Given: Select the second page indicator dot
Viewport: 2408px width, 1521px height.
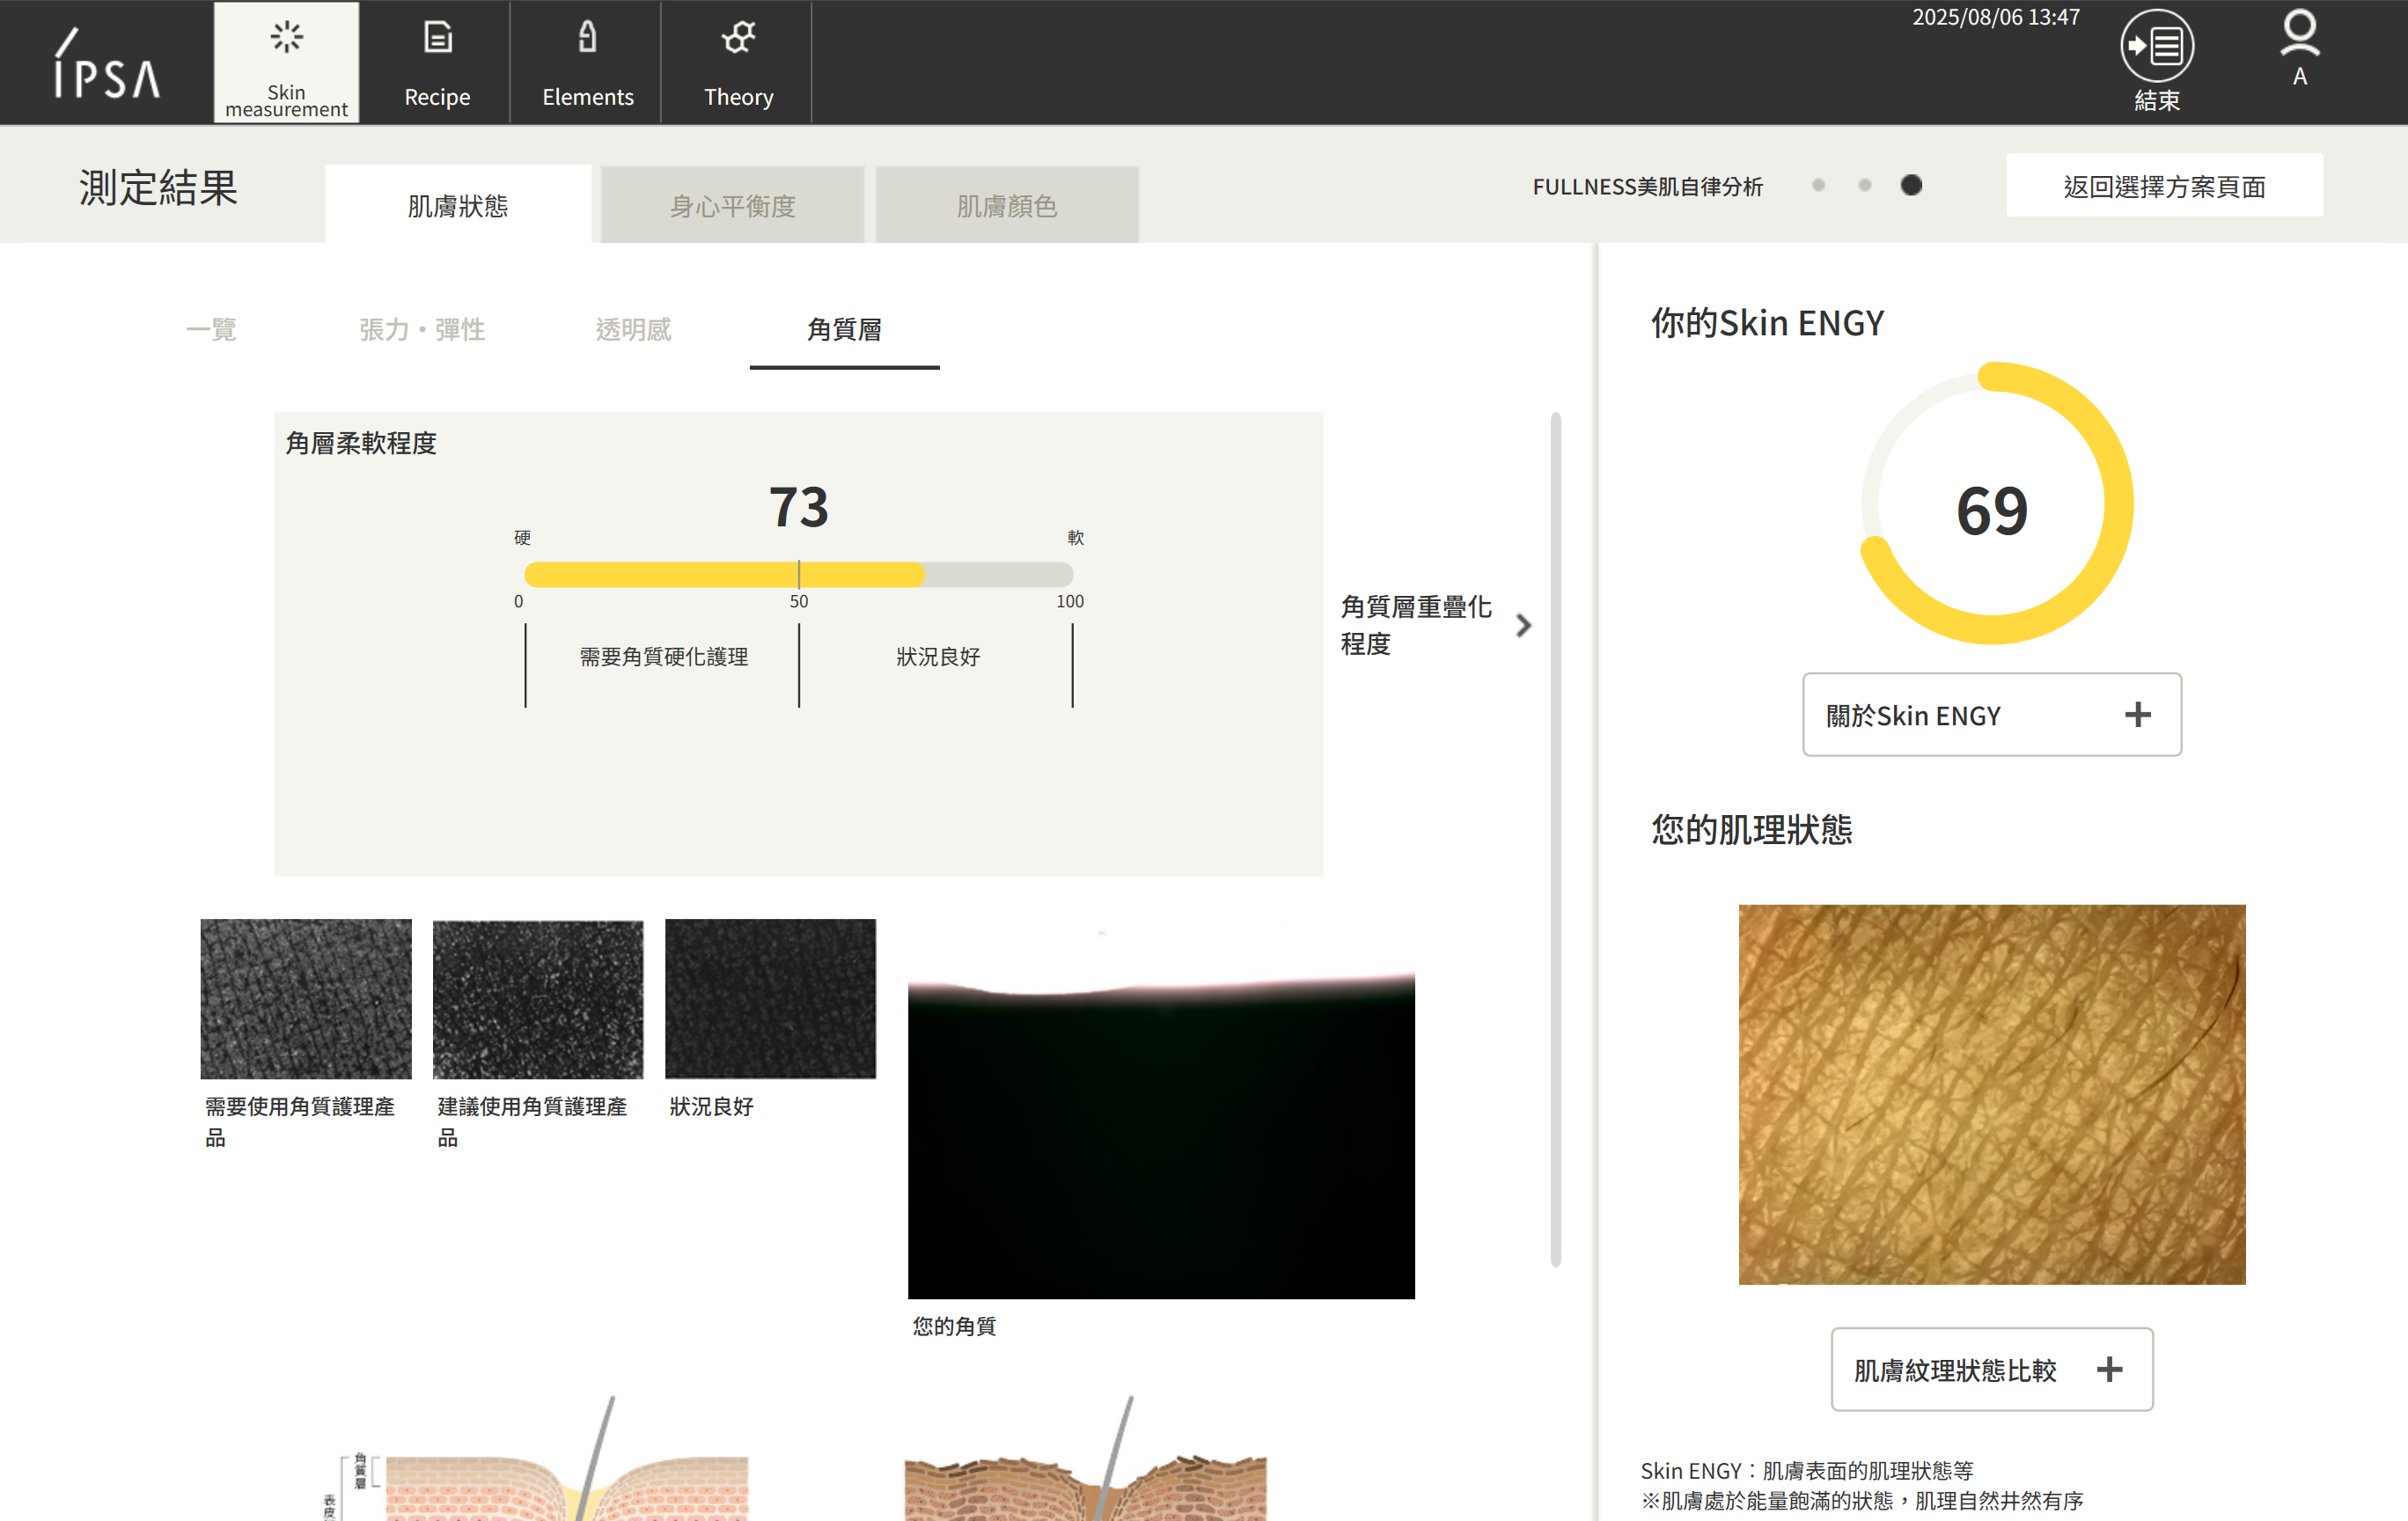Looking at the screenshot, I should click(x=1864, y=186).
